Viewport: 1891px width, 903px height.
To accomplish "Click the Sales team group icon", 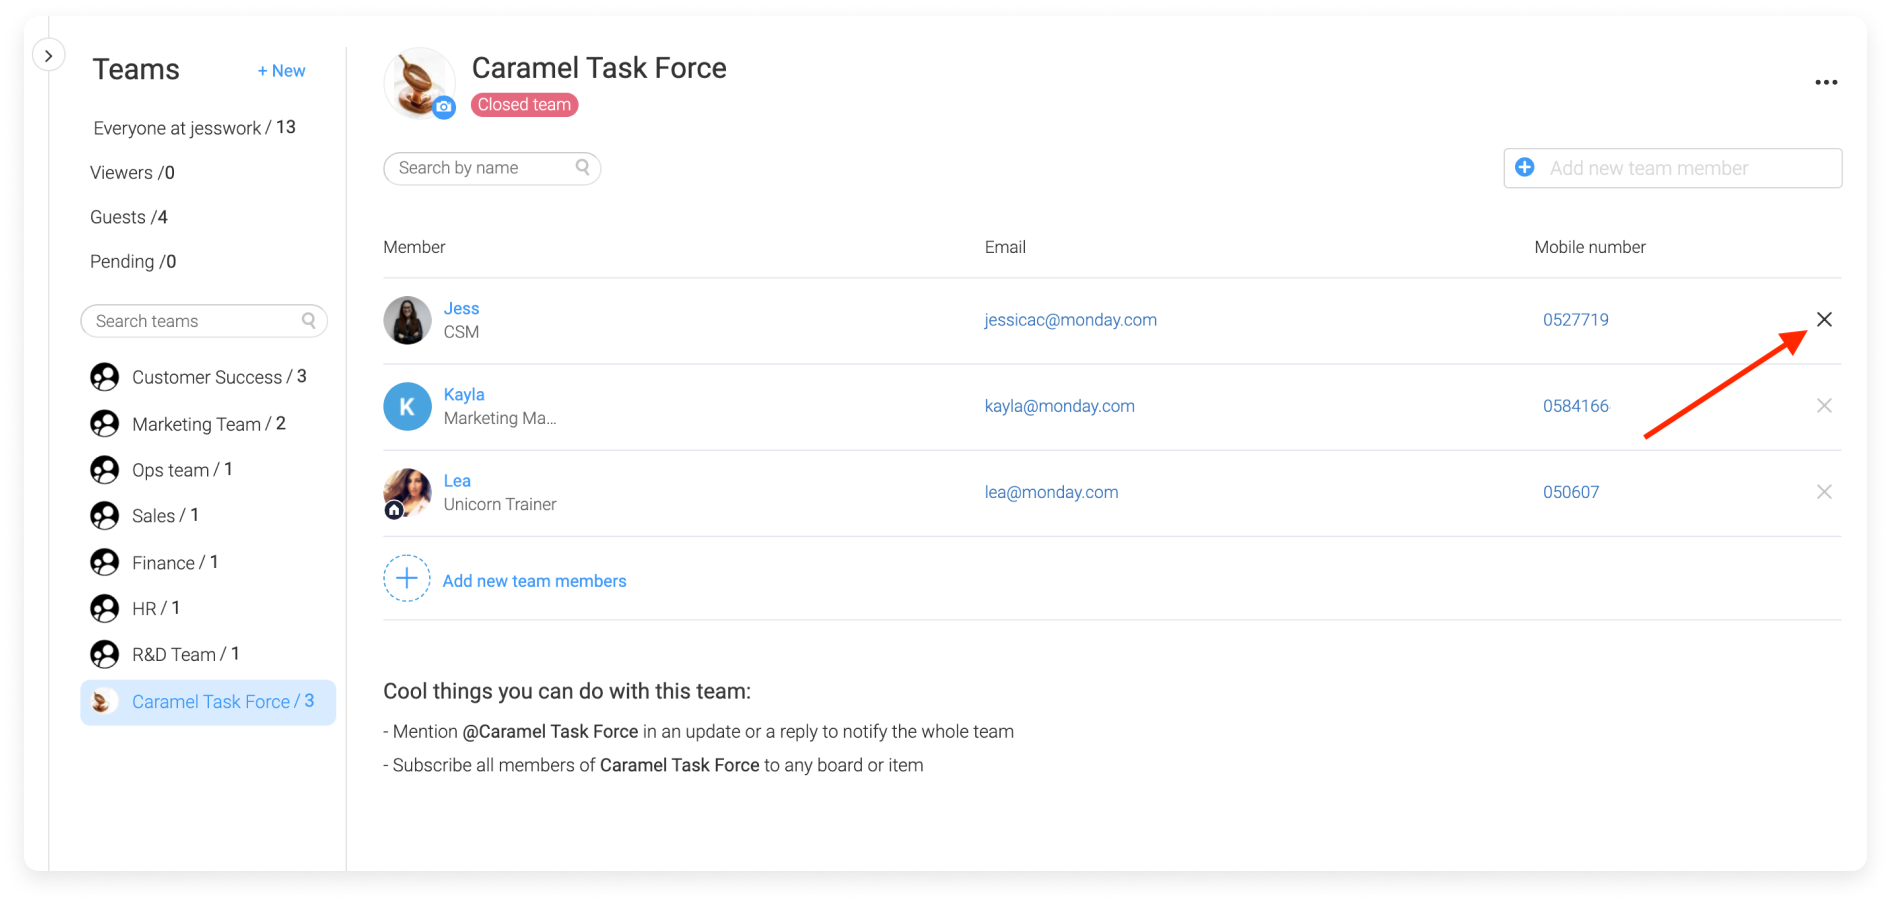I will pyautogui.click(x=104, y=516).
